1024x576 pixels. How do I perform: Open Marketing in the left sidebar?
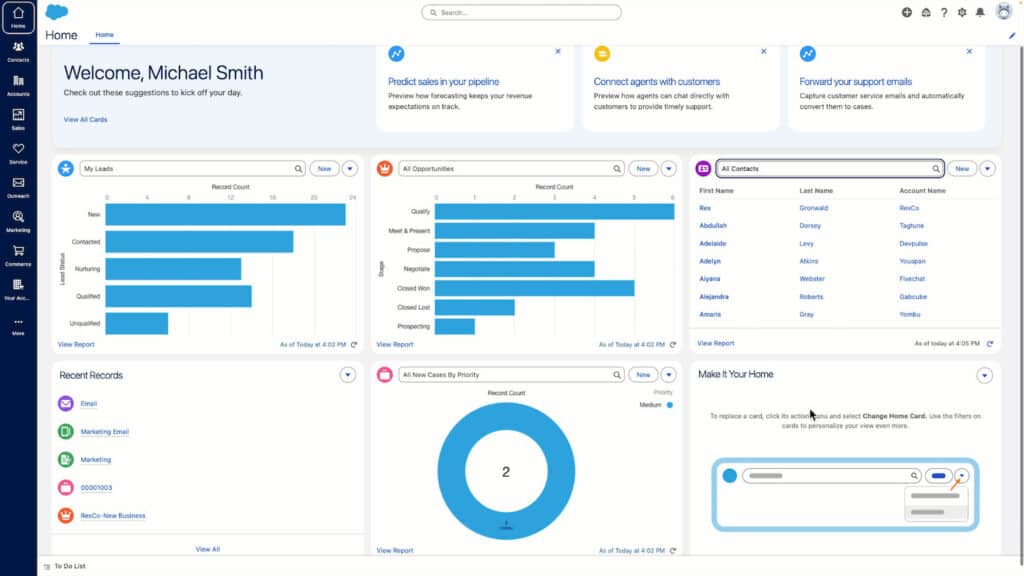[18, 221]
